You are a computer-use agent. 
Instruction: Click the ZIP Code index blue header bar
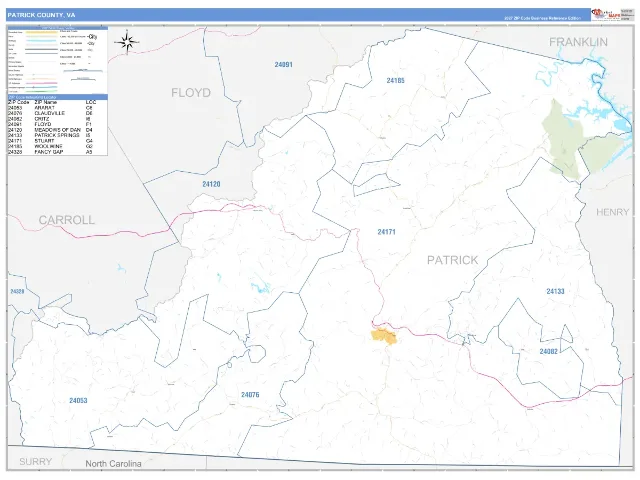point(58,97)
